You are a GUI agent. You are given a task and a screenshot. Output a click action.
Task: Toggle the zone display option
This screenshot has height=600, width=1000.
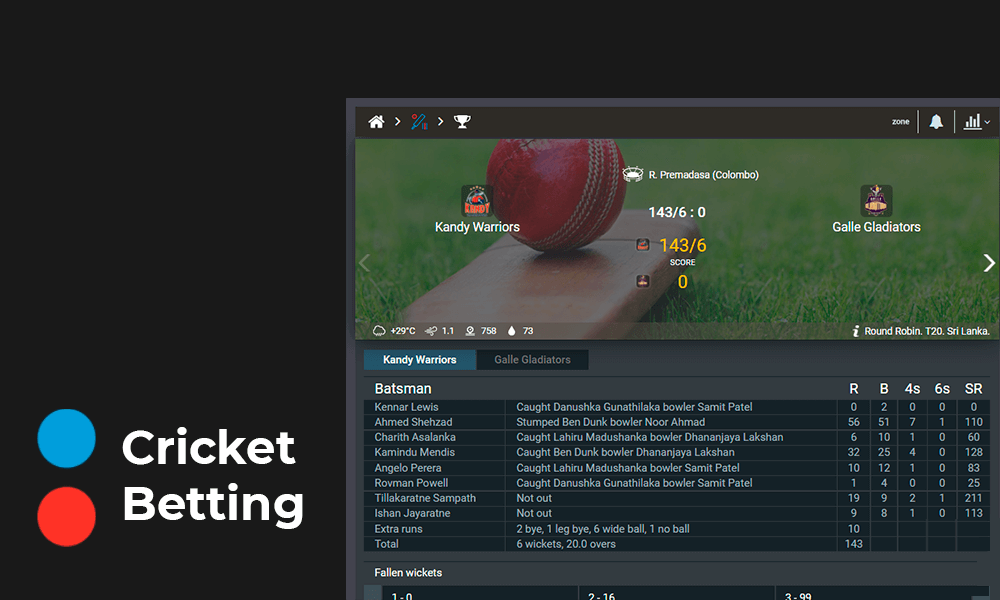(x=900, y=121)
